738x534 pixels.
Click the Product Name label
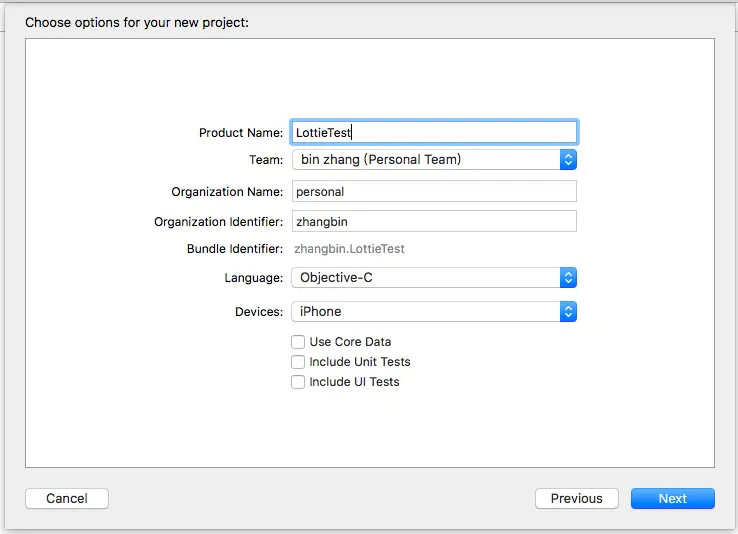[x=241, y=133]
